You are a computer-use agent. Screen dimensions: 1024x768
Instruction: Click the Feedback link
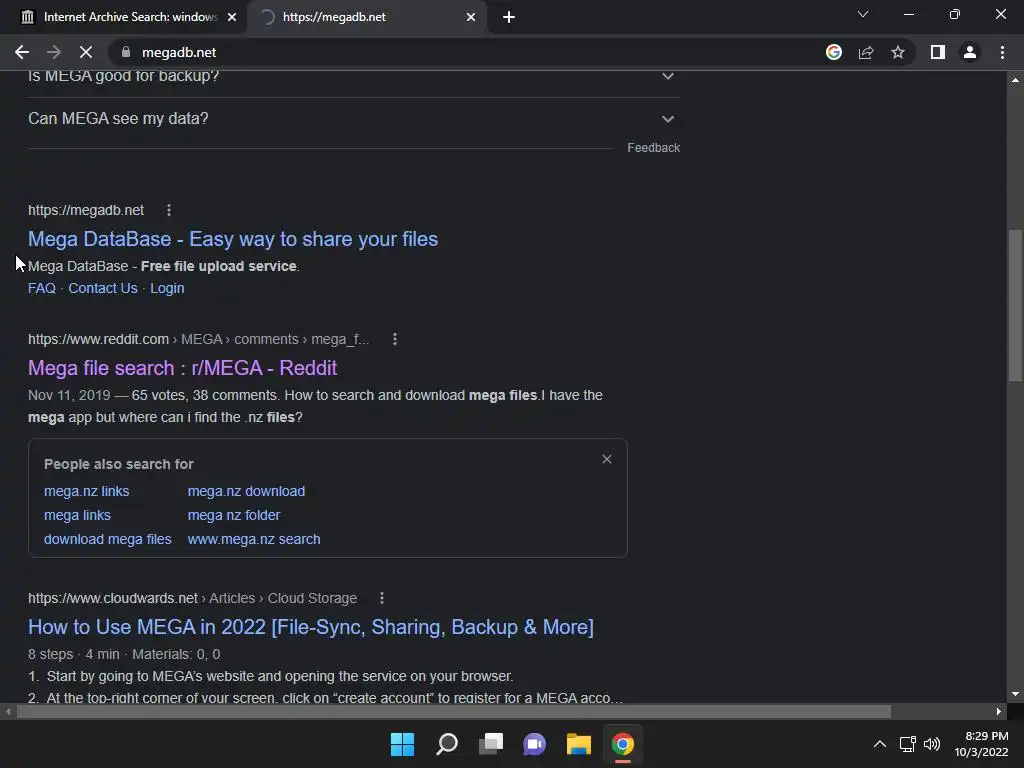[653, 148]
